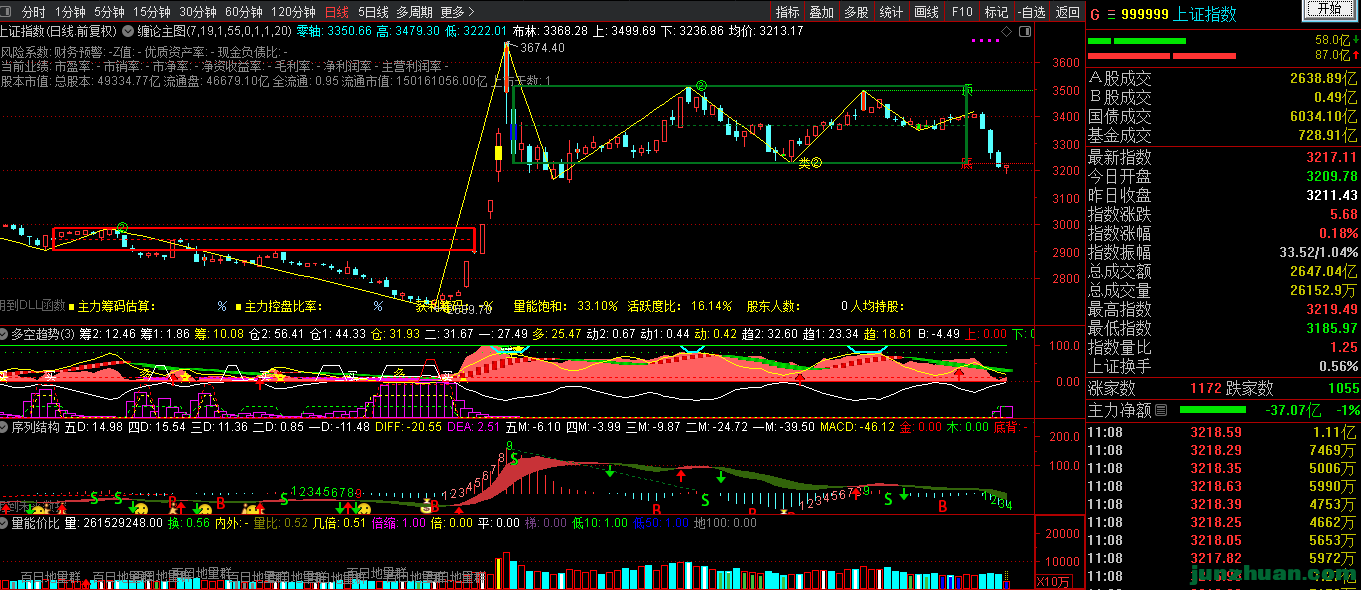Click the diamond icon at chart top right

1006,32
